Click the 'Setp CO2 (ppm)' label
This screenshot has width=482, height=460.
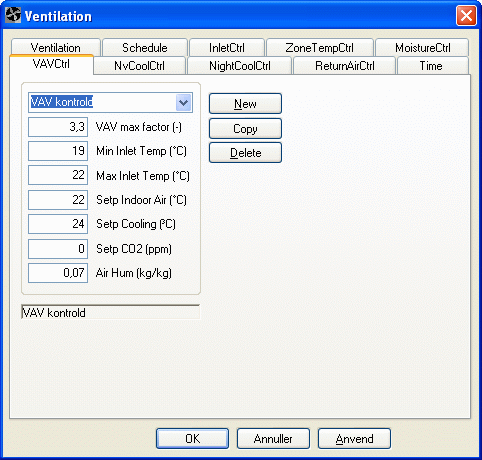coord(134,249)
